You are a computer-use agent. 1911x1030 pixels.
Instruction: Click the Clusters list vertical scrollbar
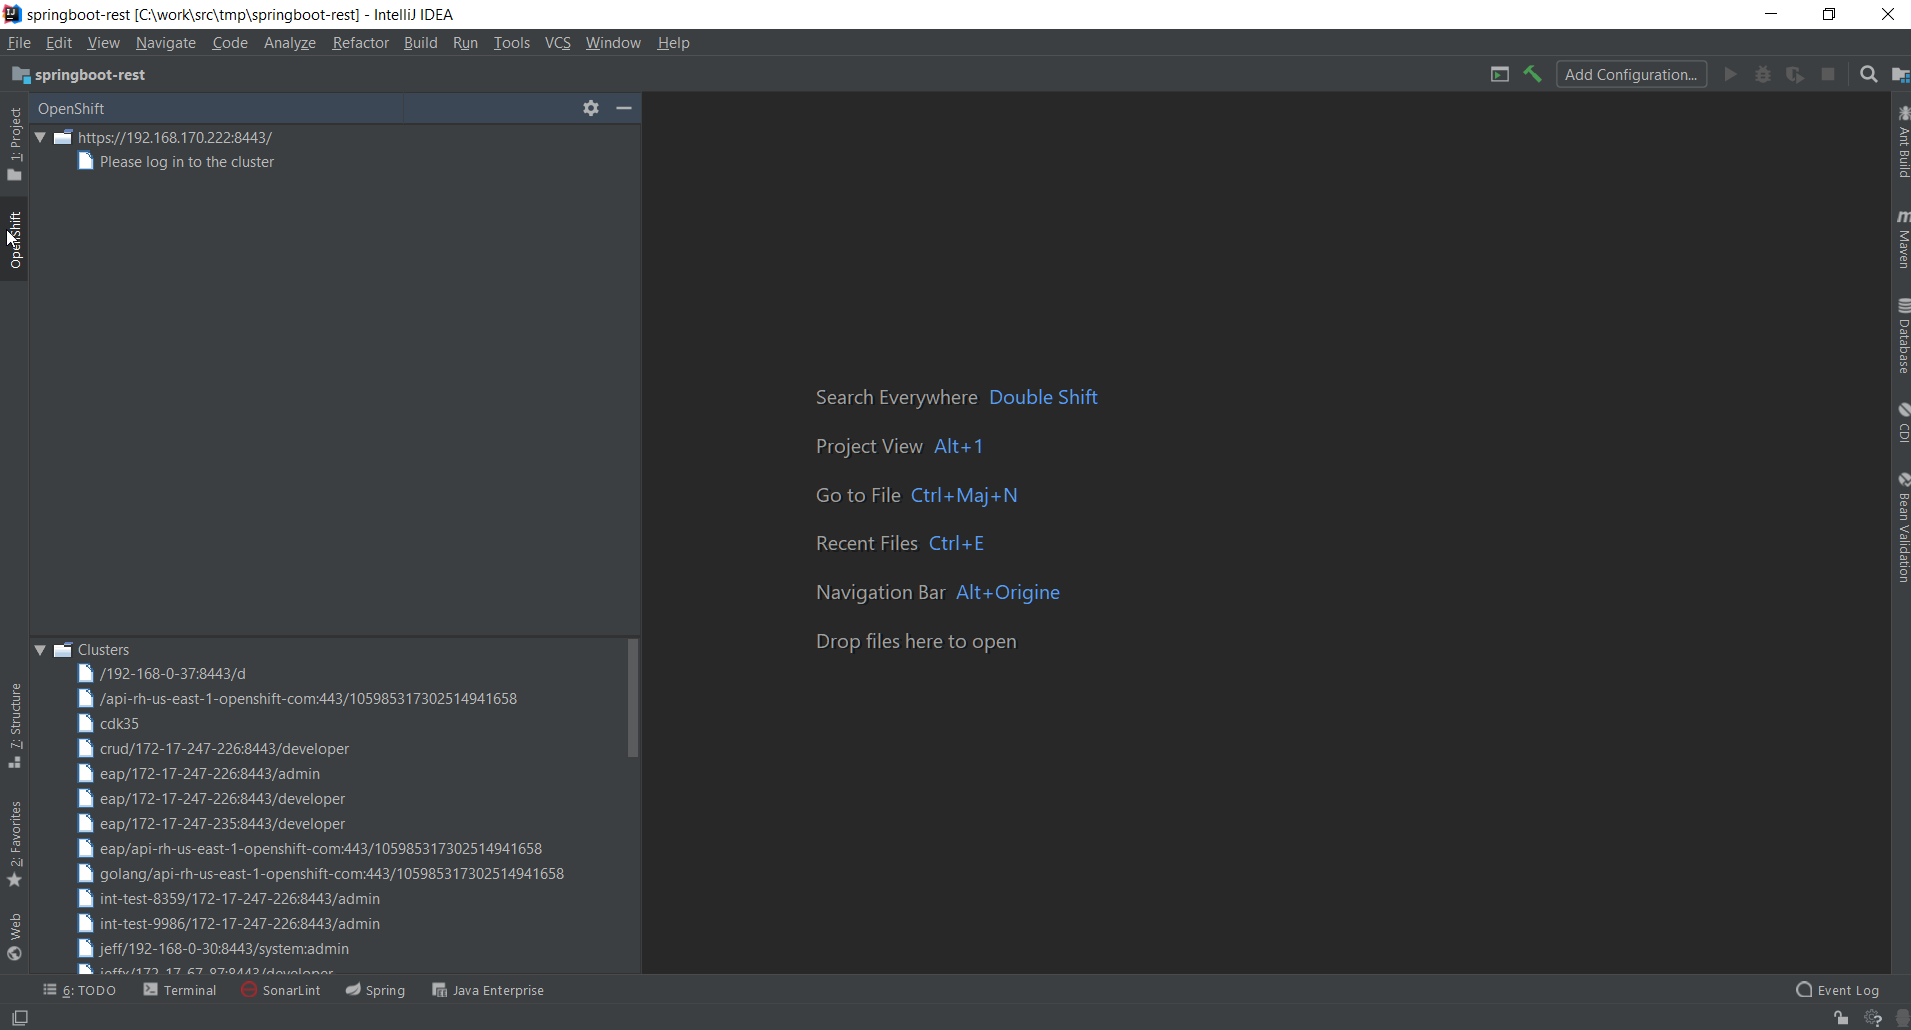(x=632, y=700)
